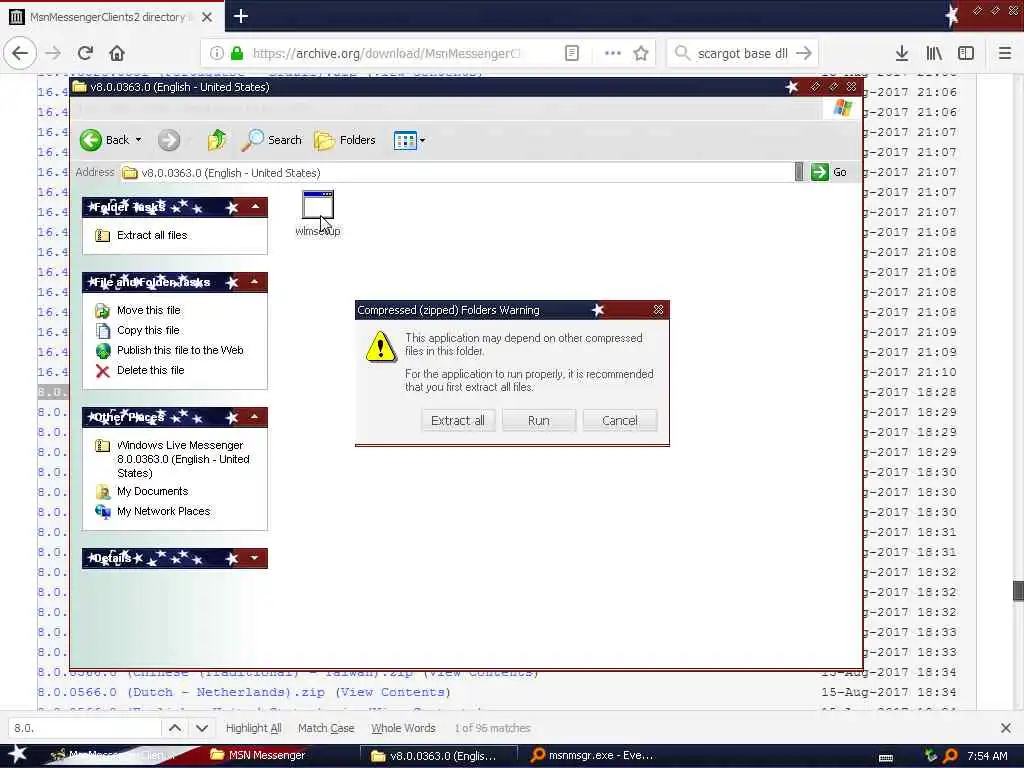Collapse the Other Places panel
The height and width of the screenshot is (768, 1024).
coord(255,417)
